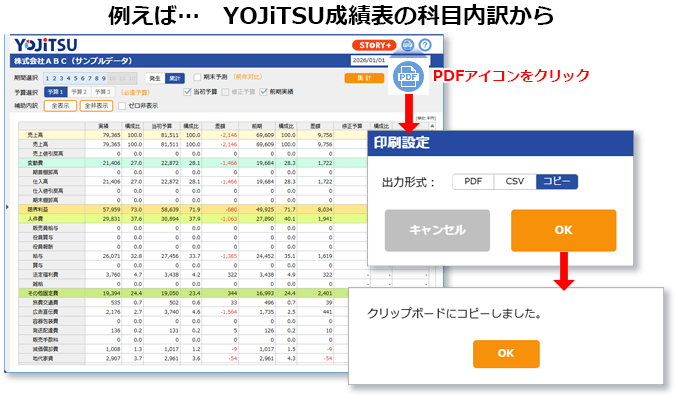Screen dimensions: 678x400
Task: Toggle the 修正予算 checkbox
Action: (225, 92)
